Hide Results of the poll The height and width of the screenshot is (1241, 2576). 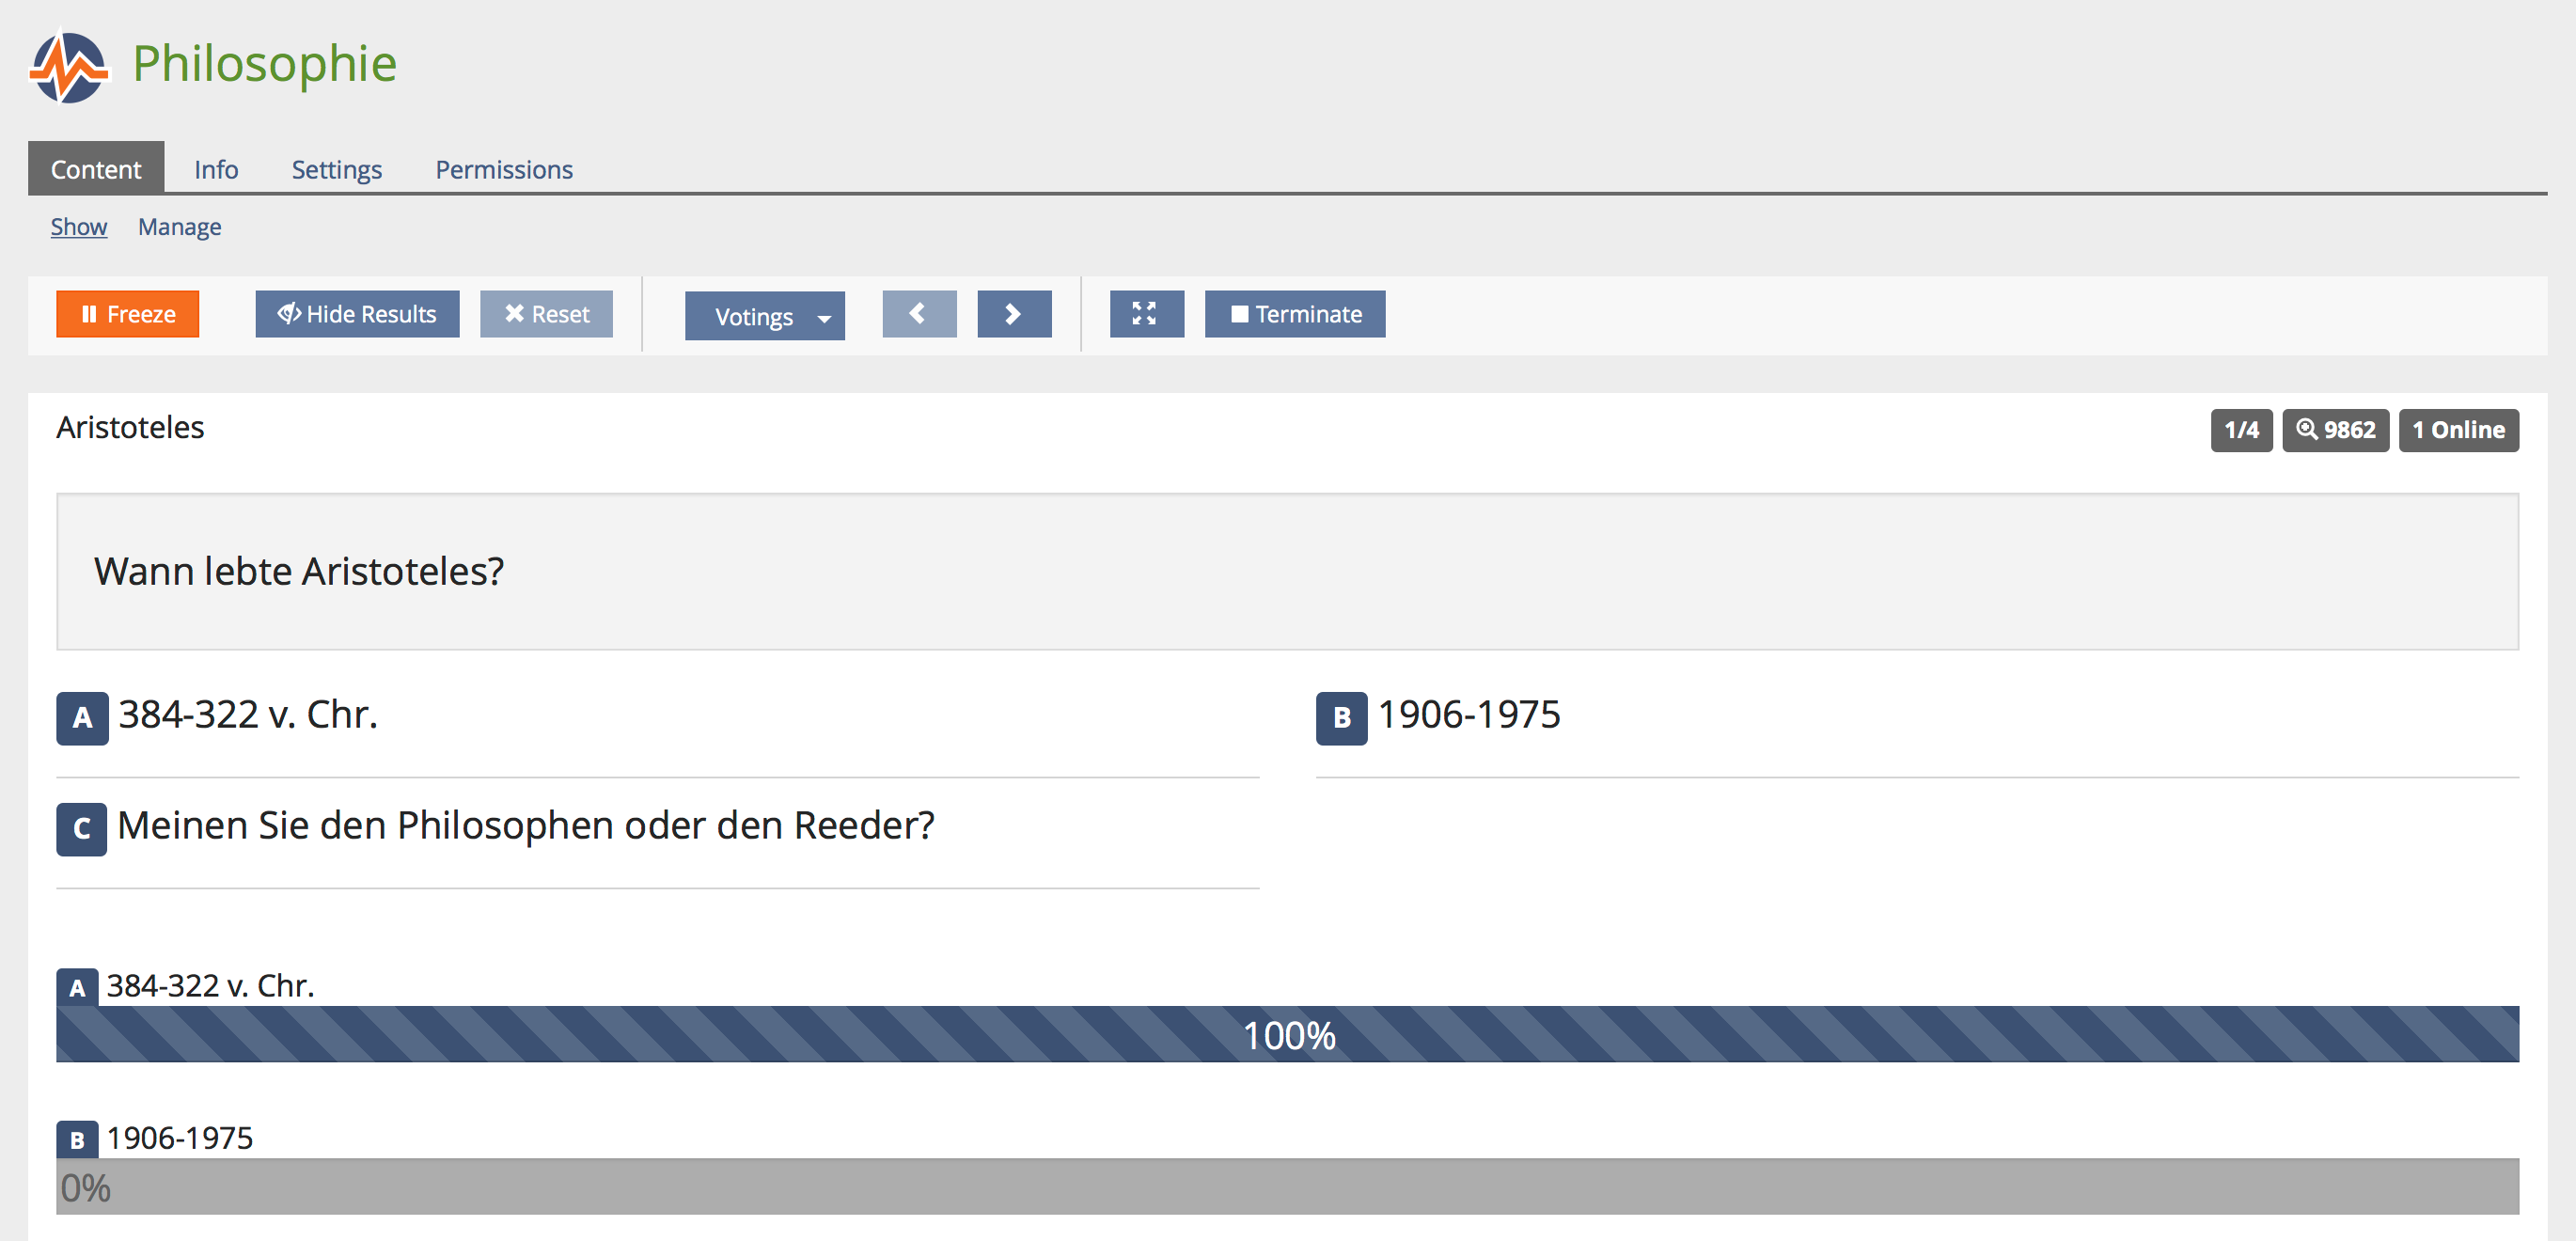pos(357,314)
